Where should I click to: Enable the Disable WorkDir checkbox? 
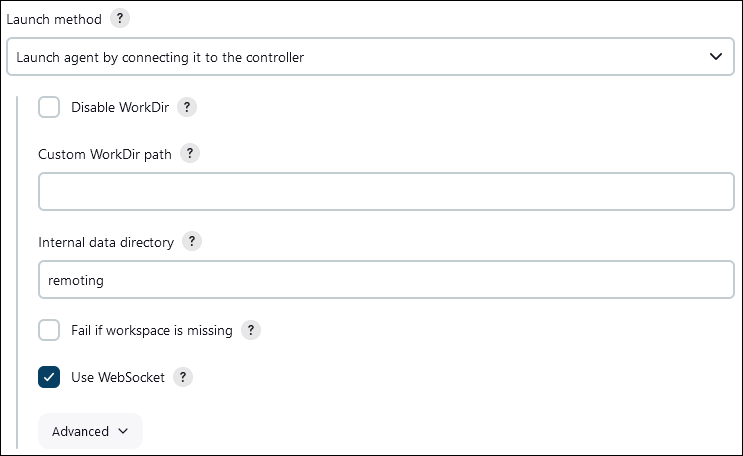[x=49, y=107]
